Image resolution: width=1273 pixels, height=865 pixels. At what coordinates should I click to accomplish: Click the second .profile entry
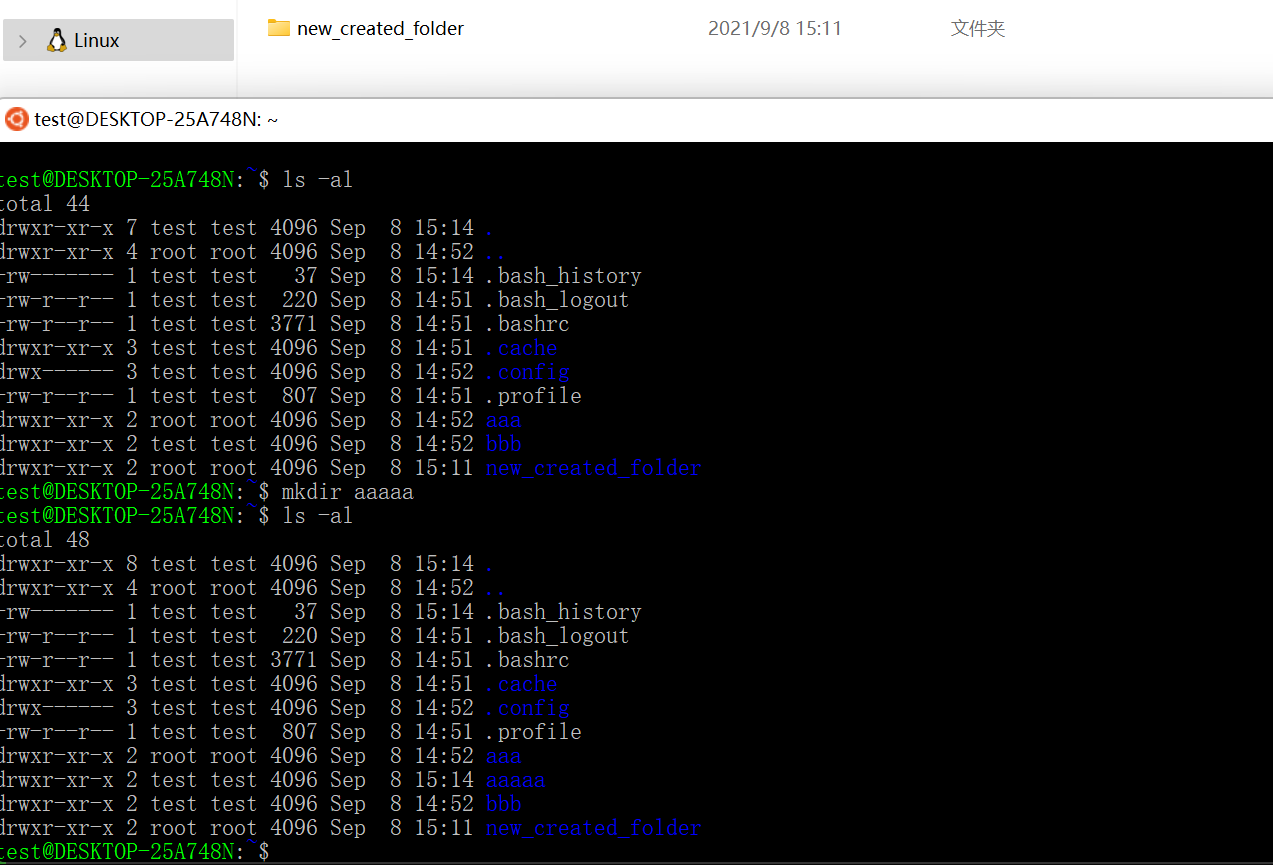534,732
